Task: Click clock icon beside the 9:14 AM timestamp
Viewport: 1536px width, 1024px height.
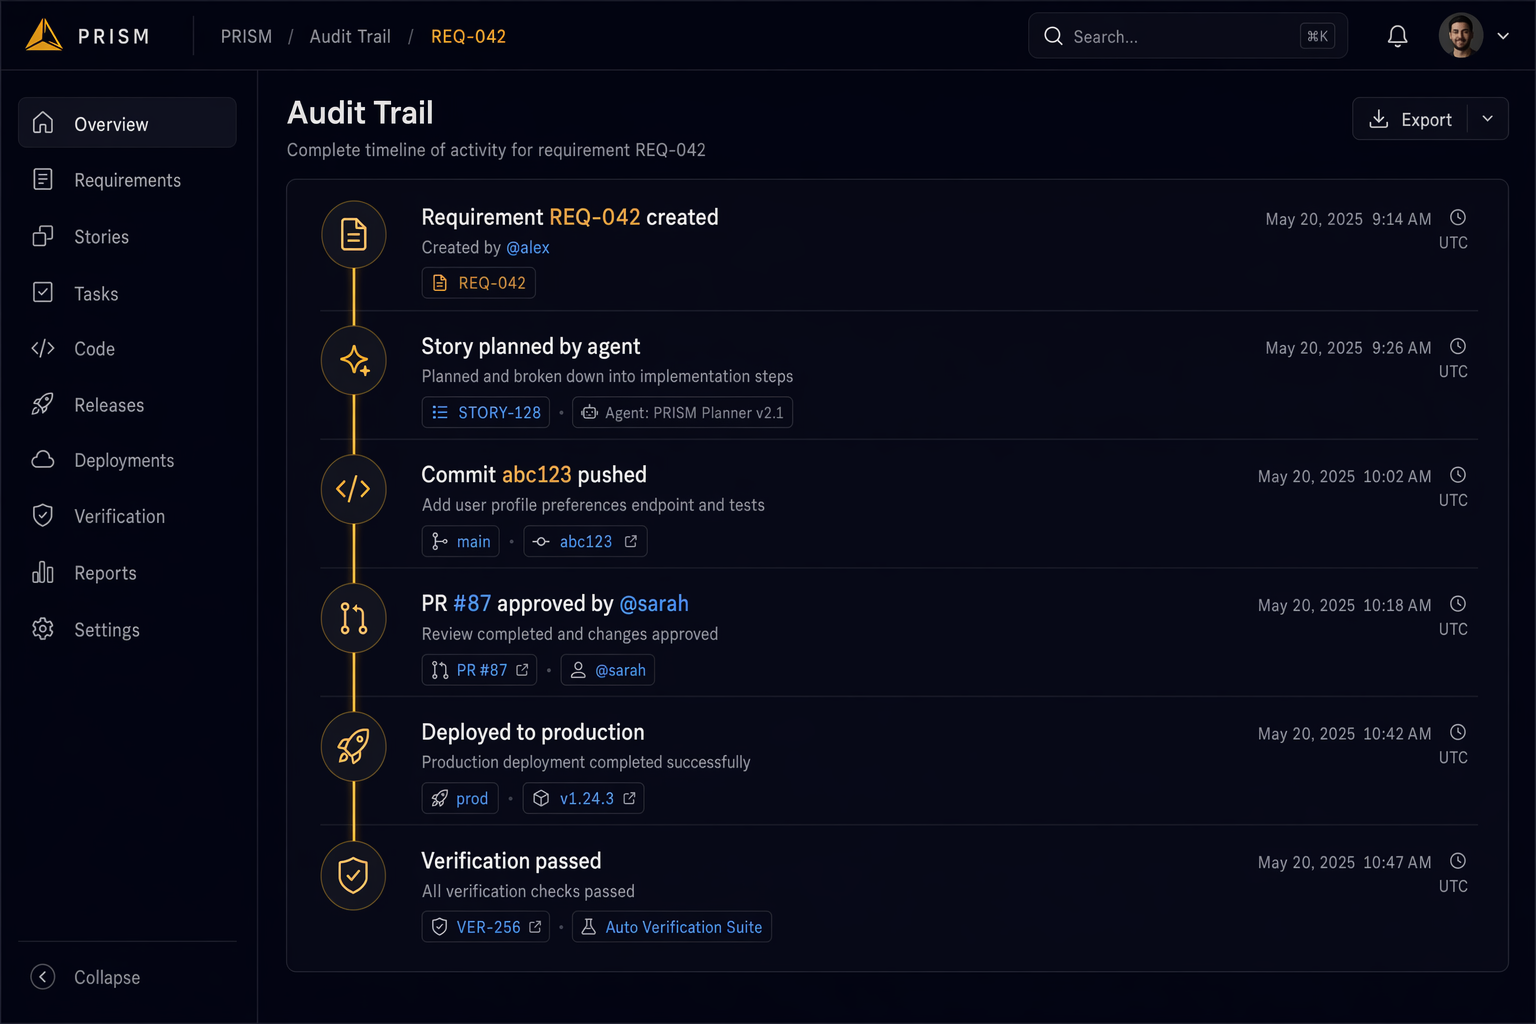Action: (x=1458, y=218)
